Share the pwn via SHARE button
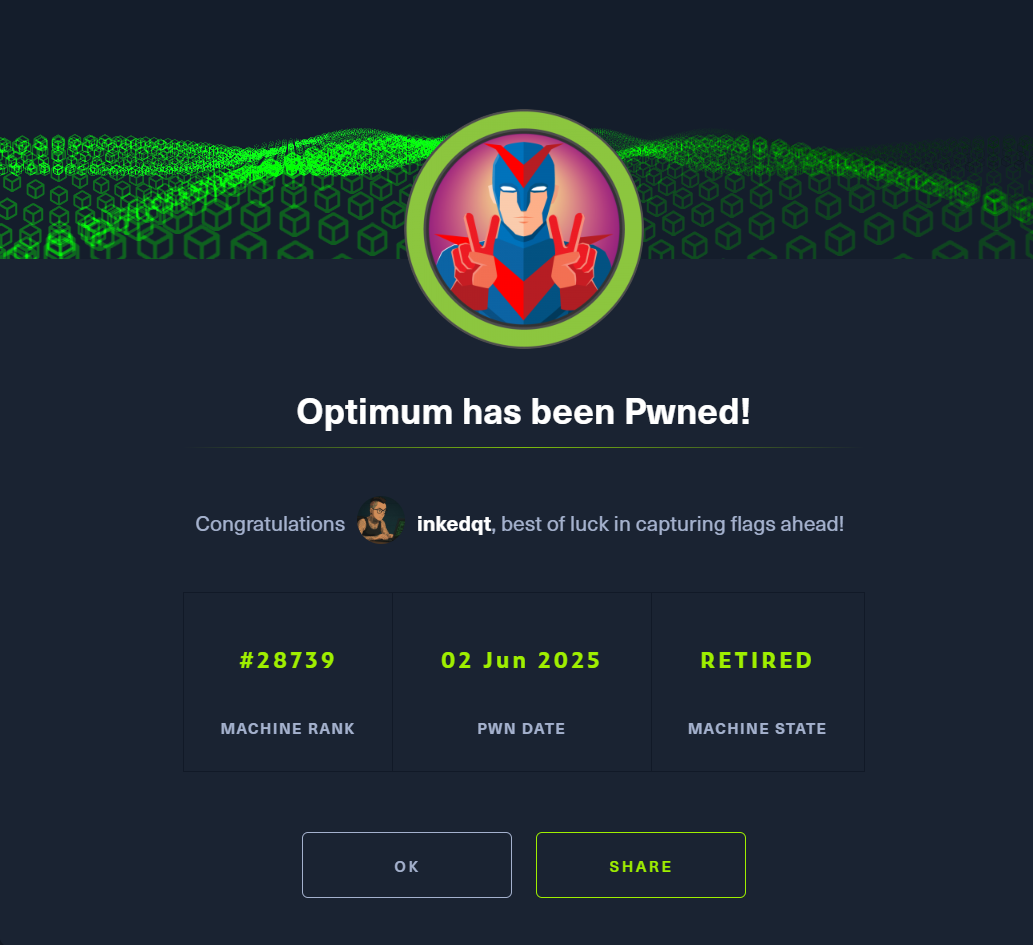 640,865
